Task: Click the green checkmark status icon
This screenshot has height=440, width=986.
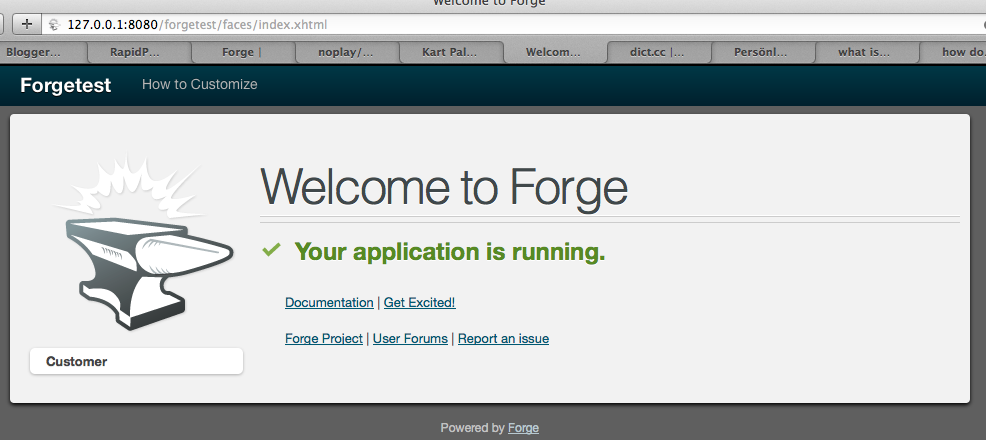Action: [271, 250]
